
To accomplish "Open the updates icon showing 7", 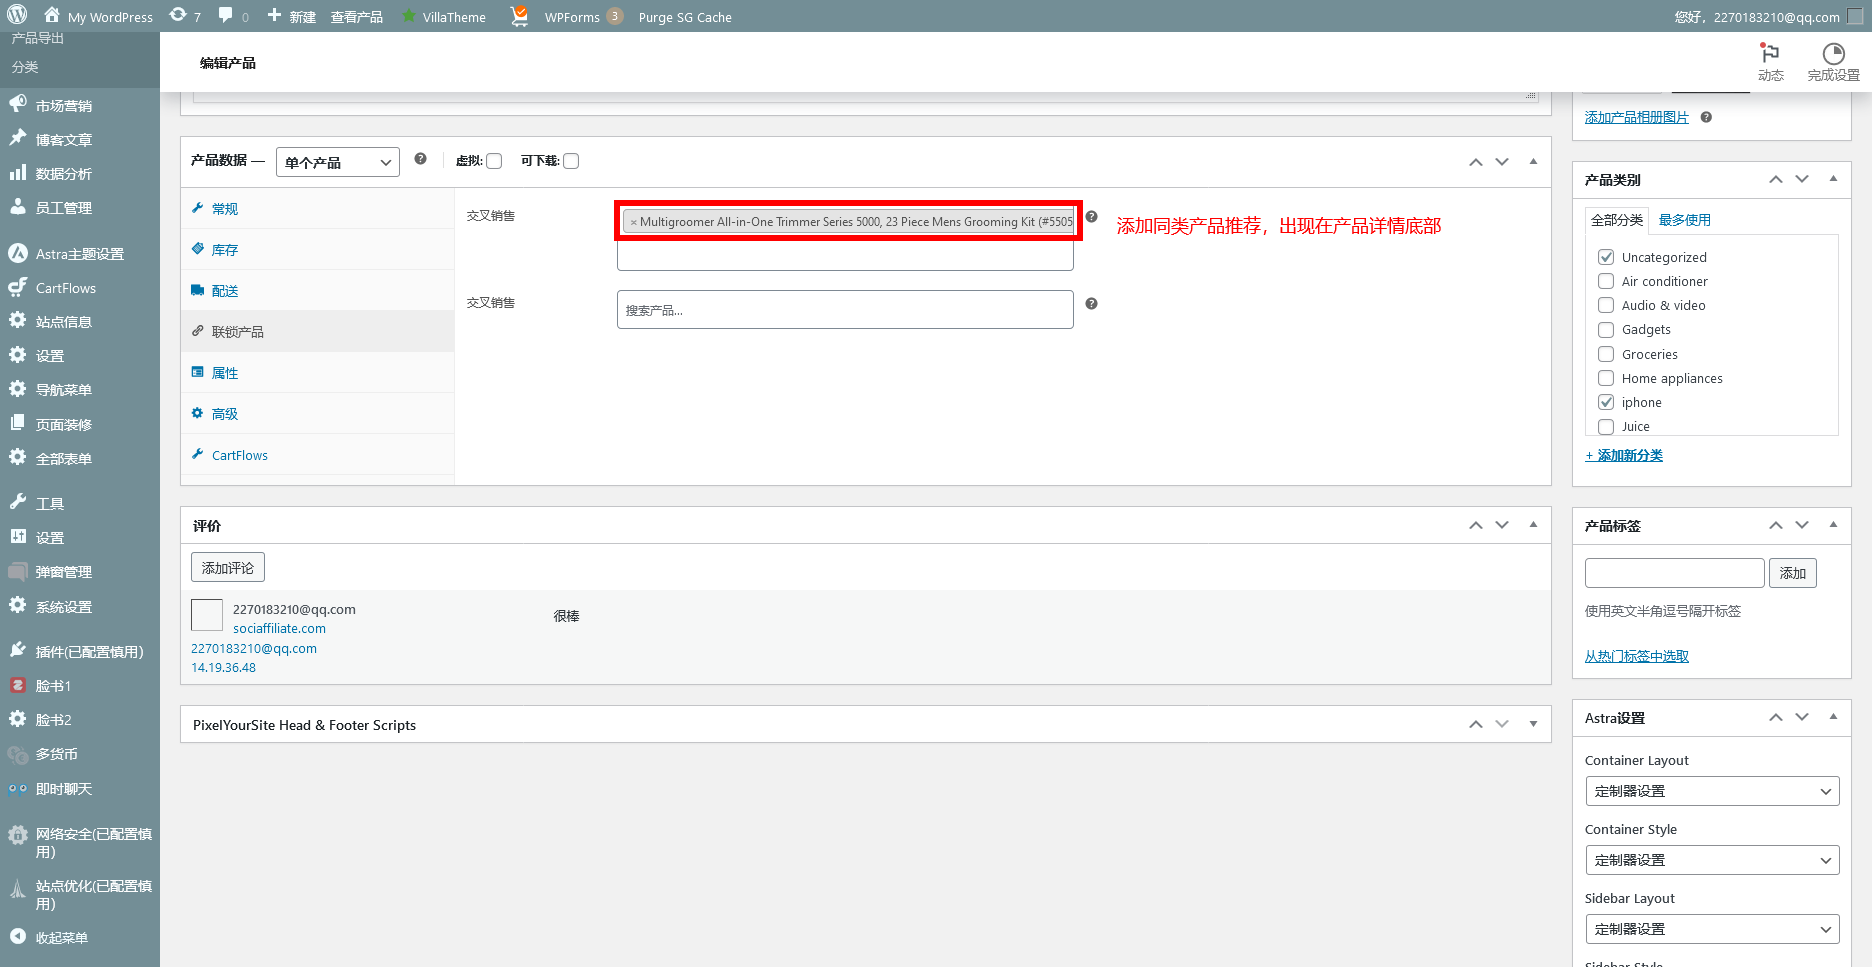I will pyautogui.click(x=178, y=16).
